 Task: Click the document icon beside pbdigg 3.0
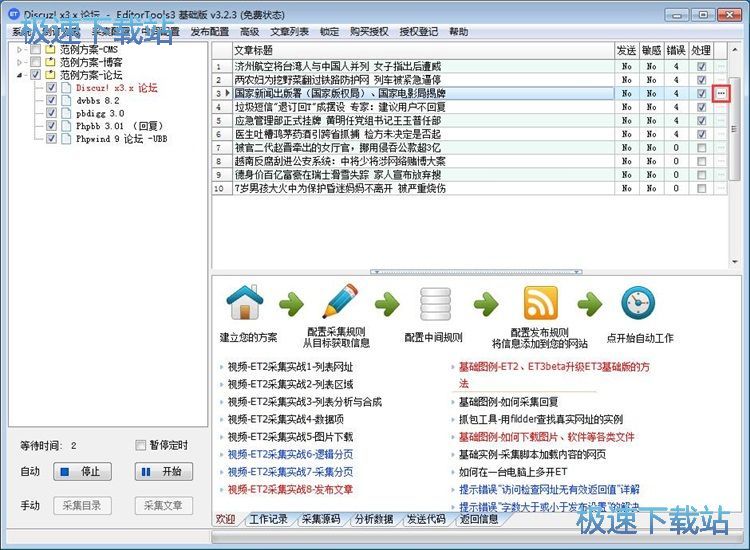(66, 113)
